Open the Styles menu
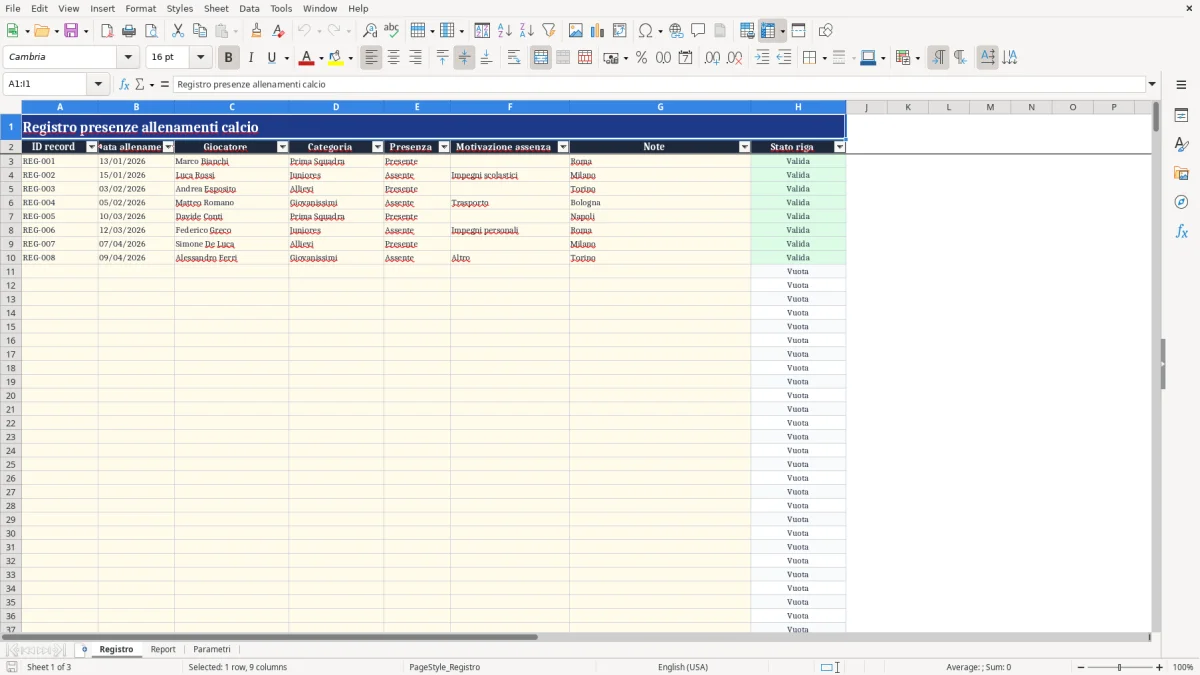Image resolution: width=1200 pixels, height=675 pixels. (x=180, y=8)
